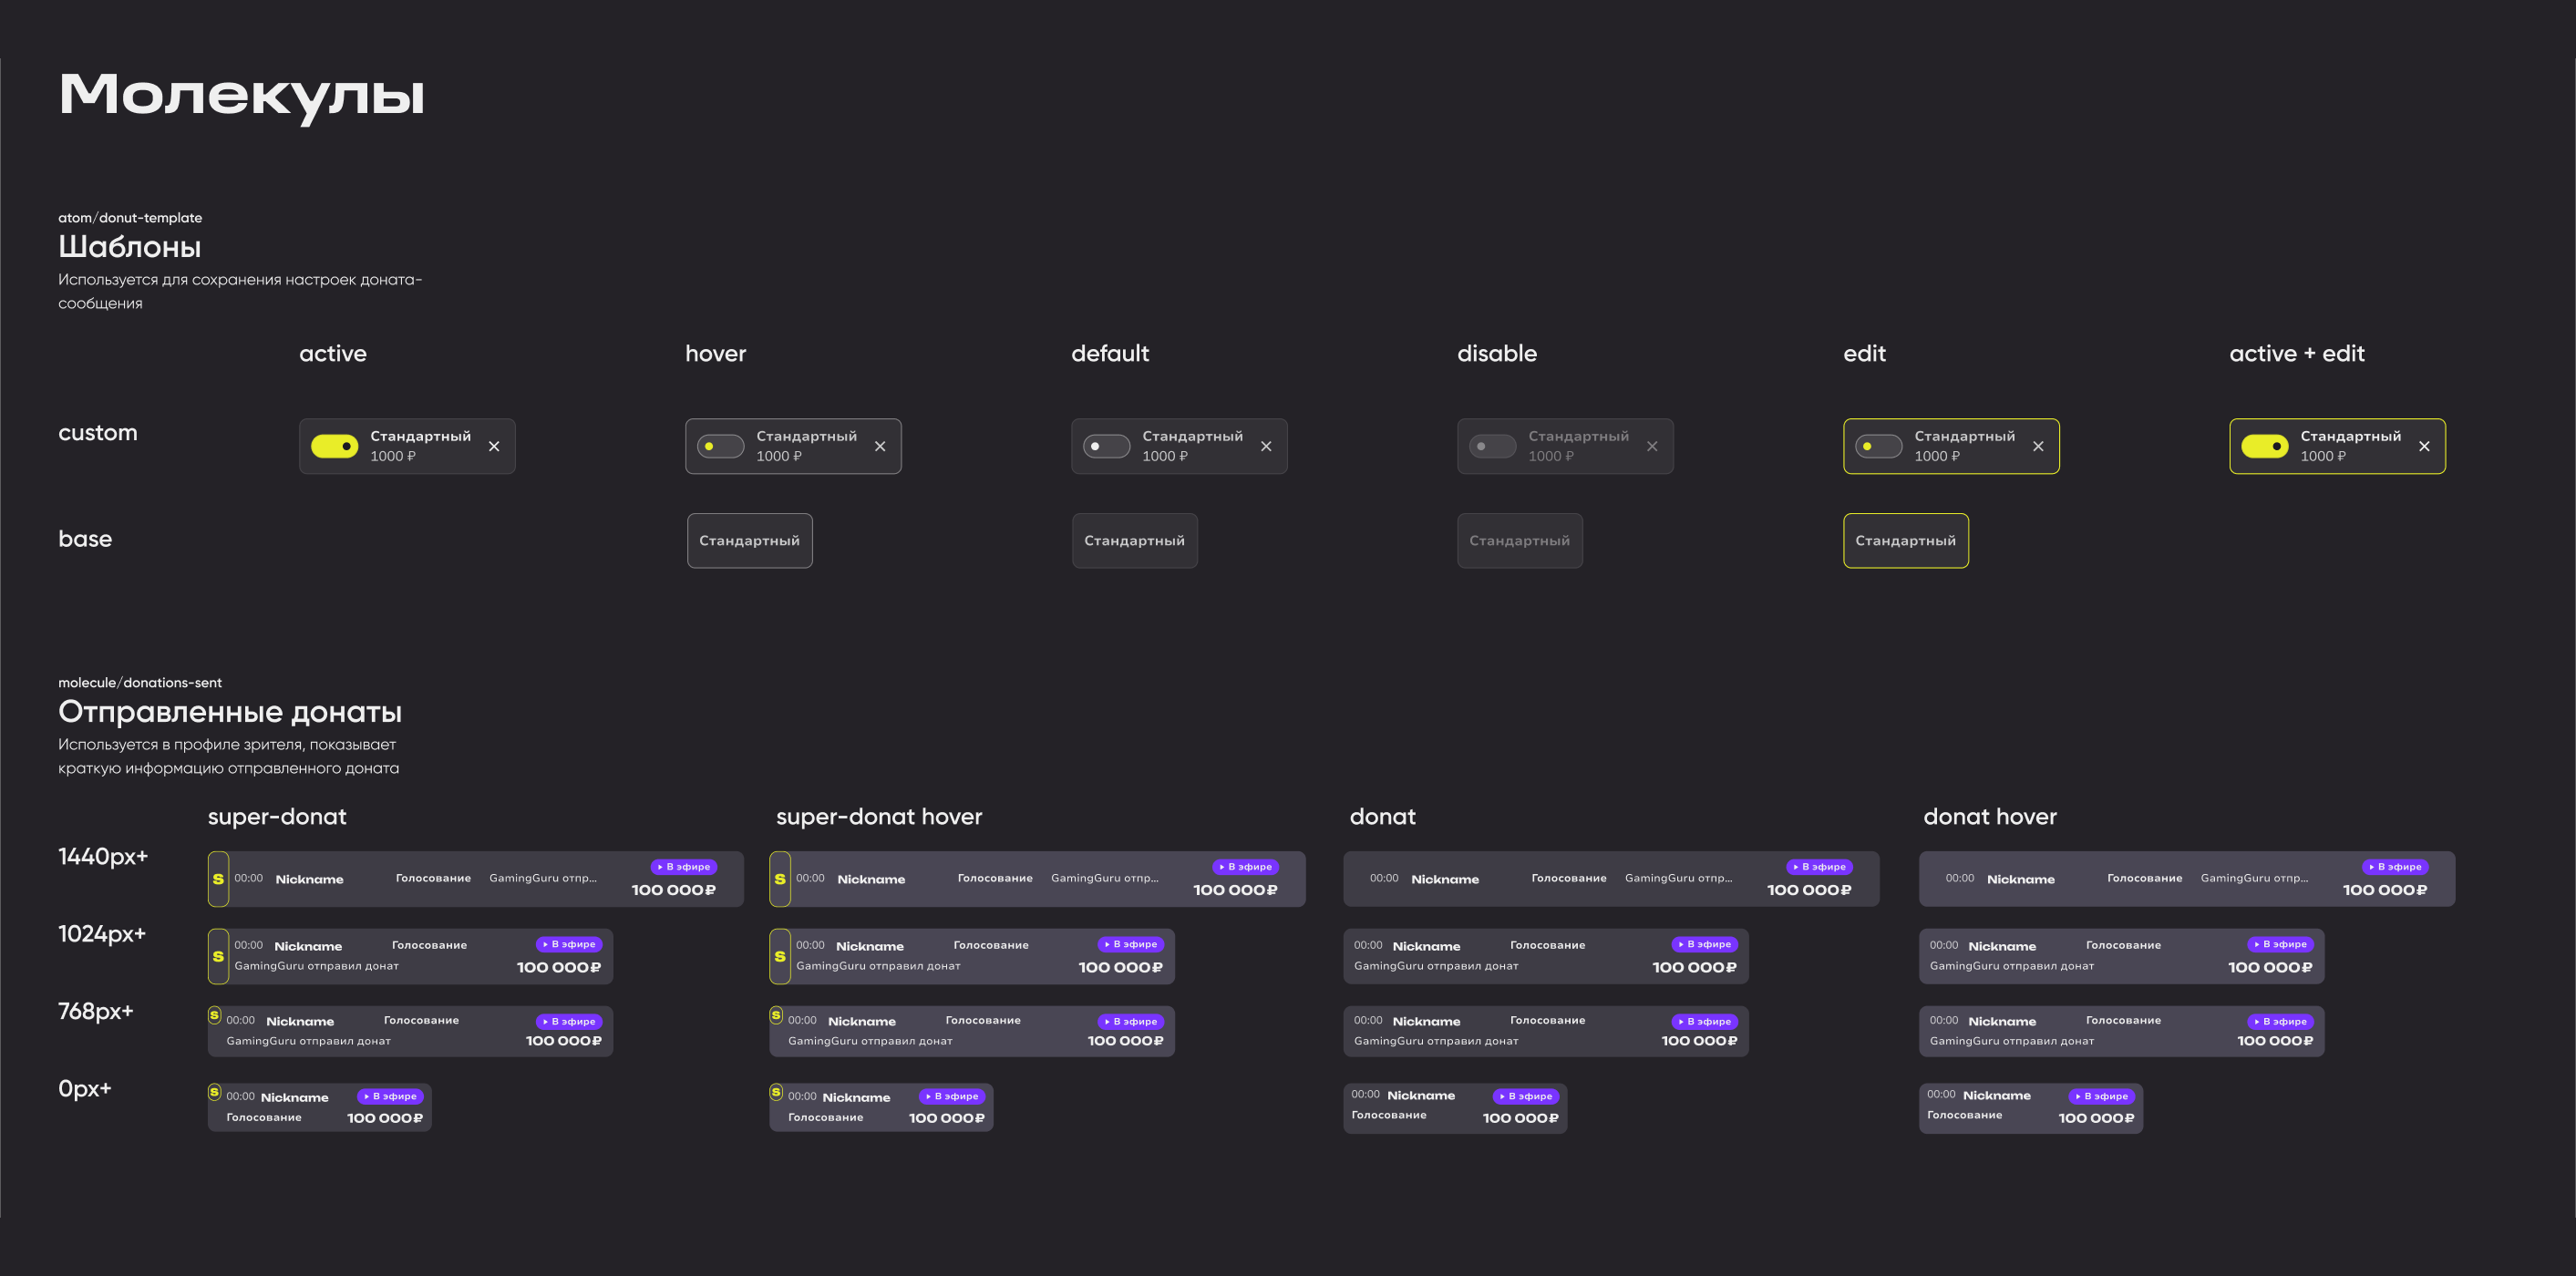The image size is (2576, 1276).
Task: Turn off toggle in active custom template
Action: (334, 446)
